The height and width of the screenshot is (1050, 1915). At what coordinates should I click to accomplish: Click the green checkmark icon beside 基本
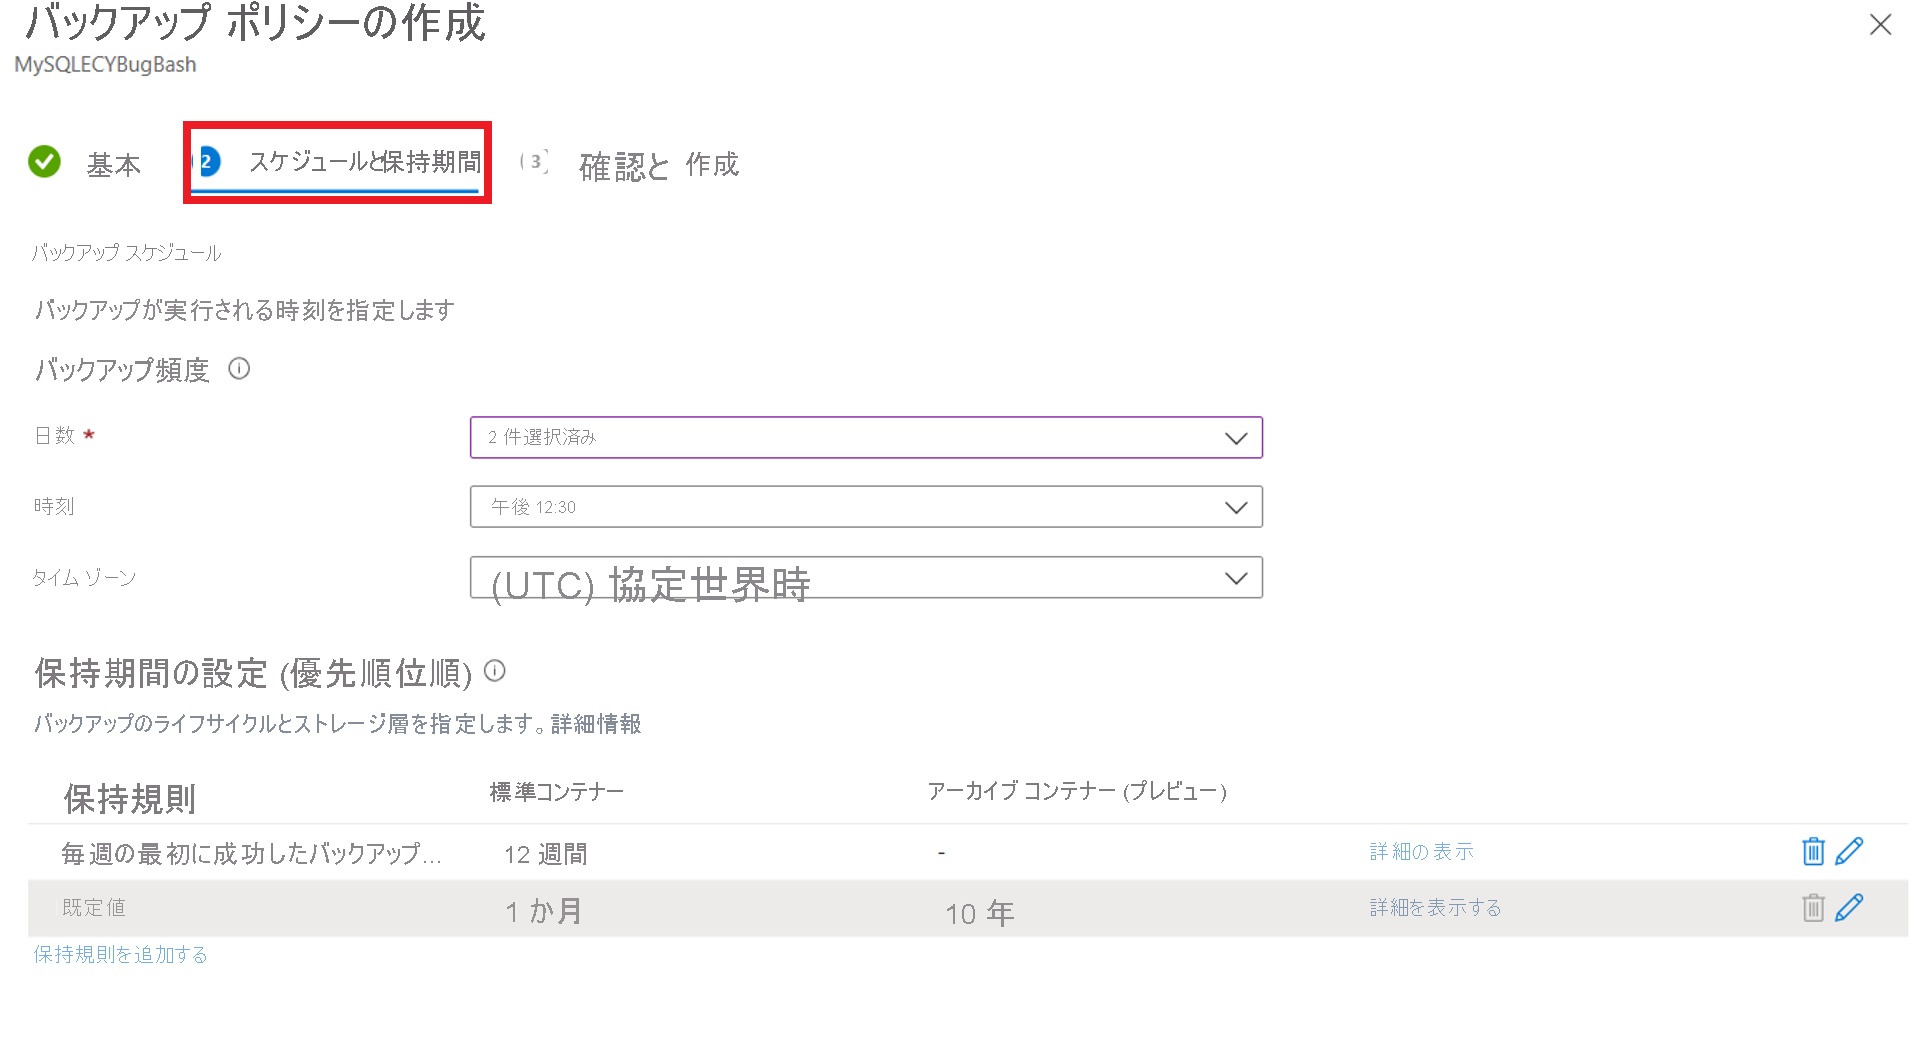[x=44, y=161]
